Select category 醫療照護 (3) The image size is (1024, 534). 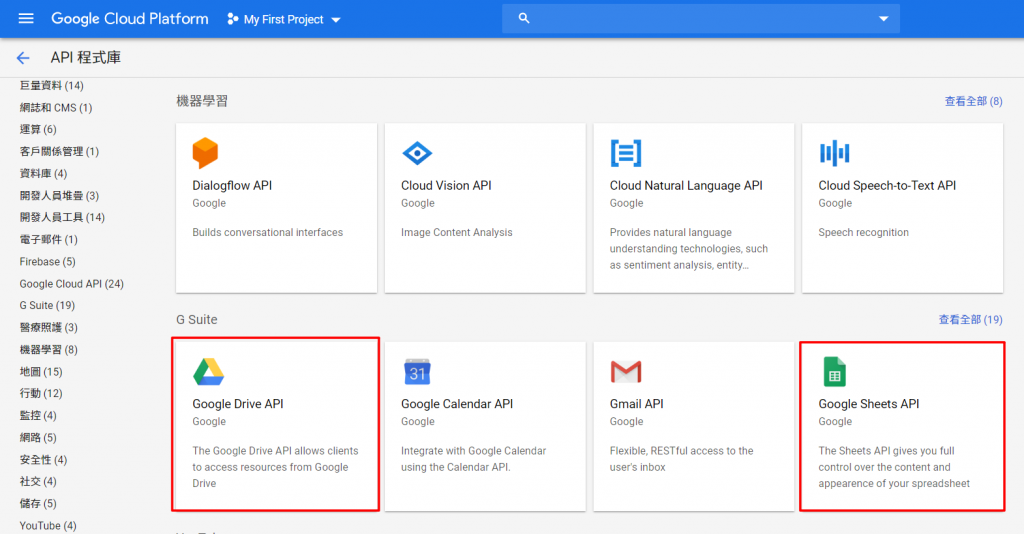48,328
